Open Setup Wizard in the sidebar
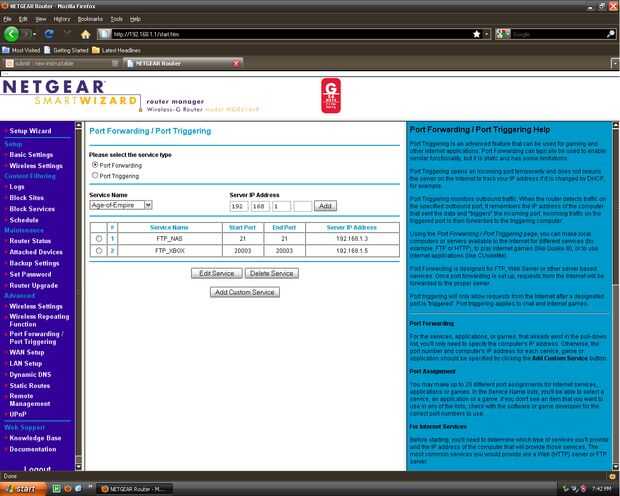Screen dimensions: 620x496 [30, 131]
